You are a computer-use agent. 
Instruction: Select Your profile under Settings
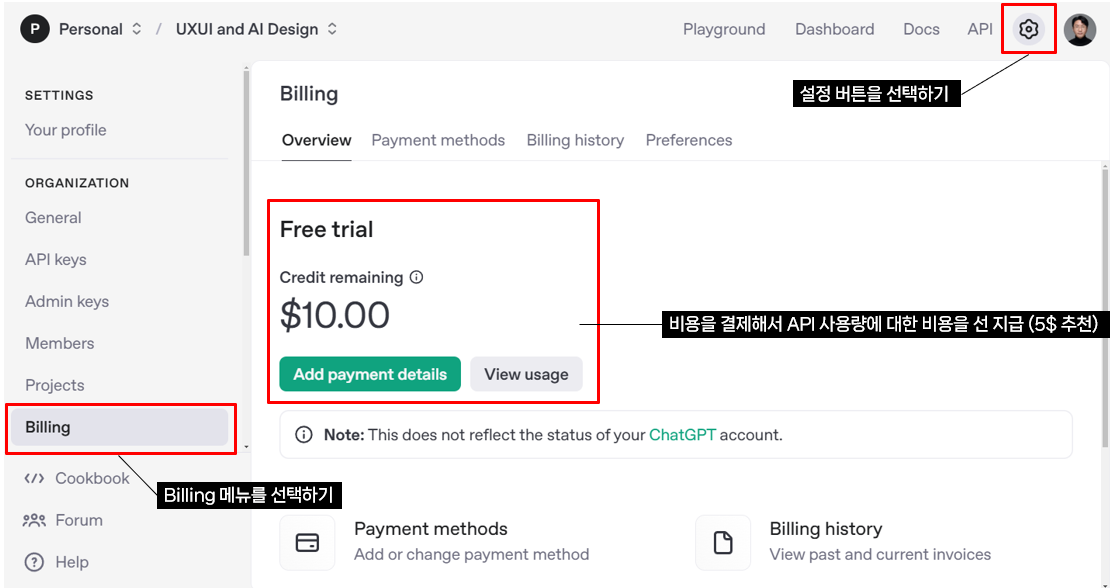[x=66, y=130]
